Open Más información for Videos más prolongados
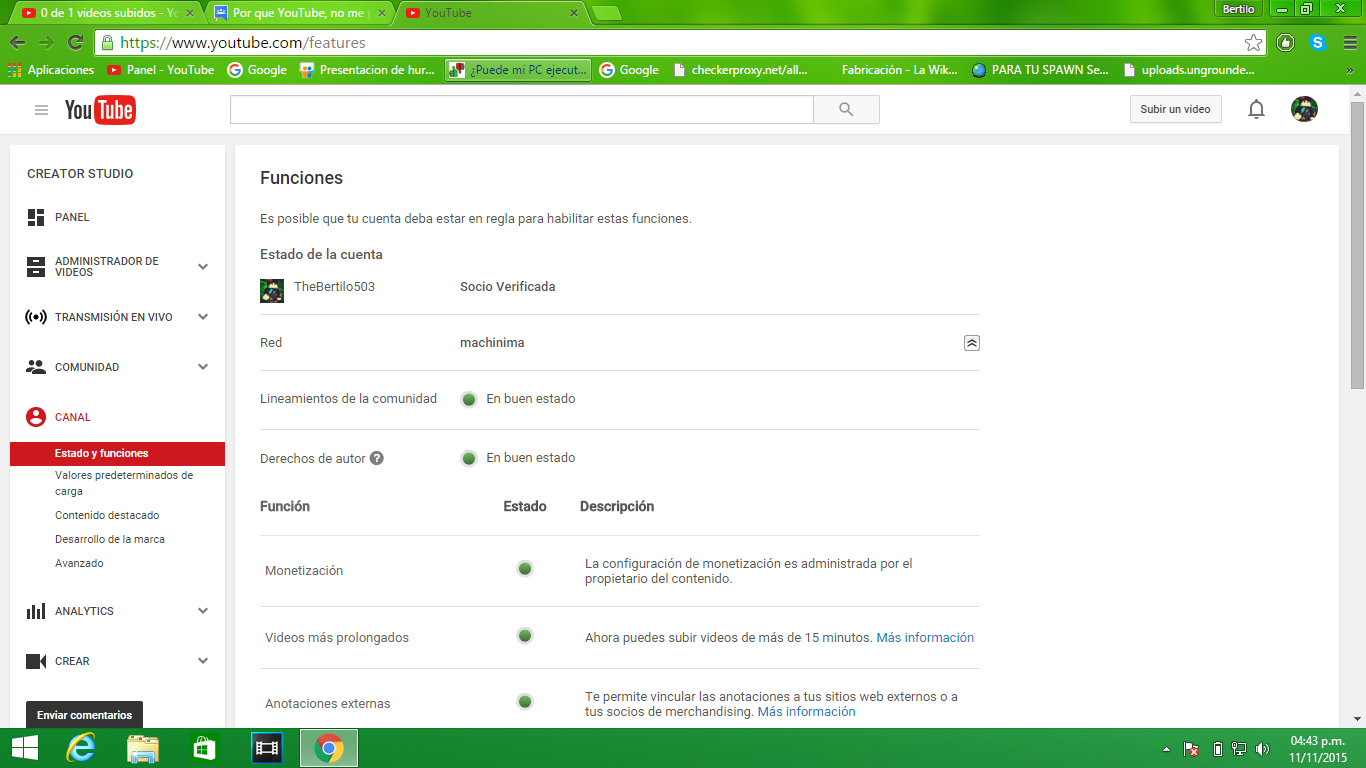 pyautogui.click(x=925, y=638)
